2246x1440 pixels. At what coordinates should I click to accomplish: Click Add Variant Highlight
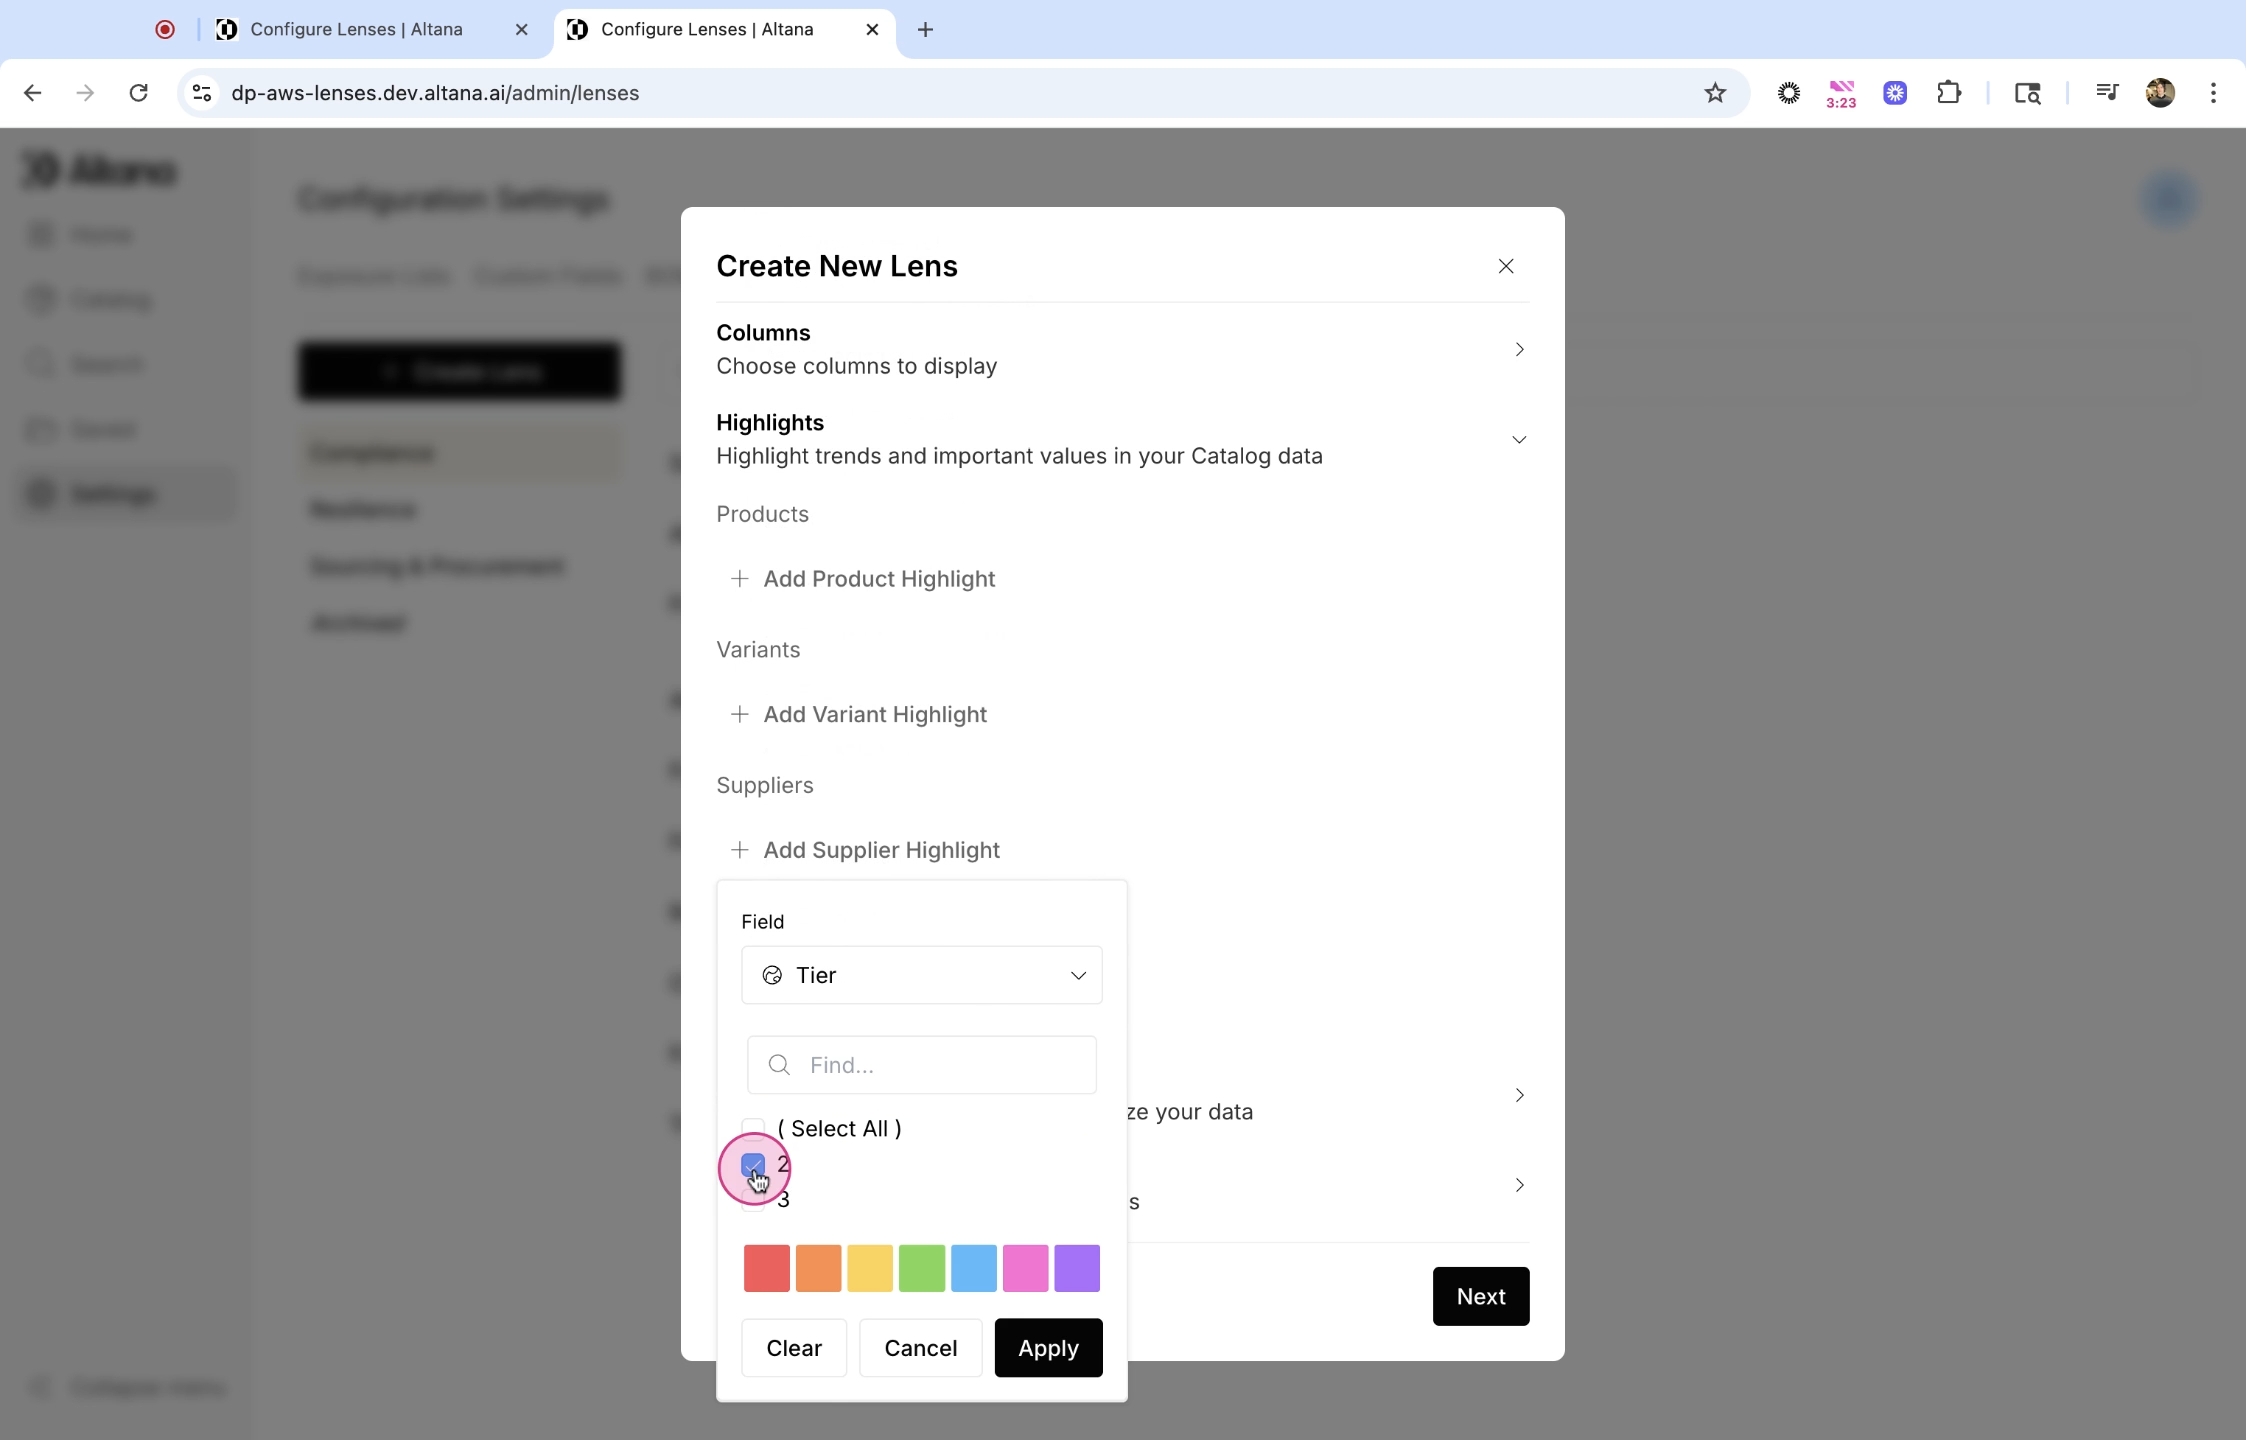[874, 714]
